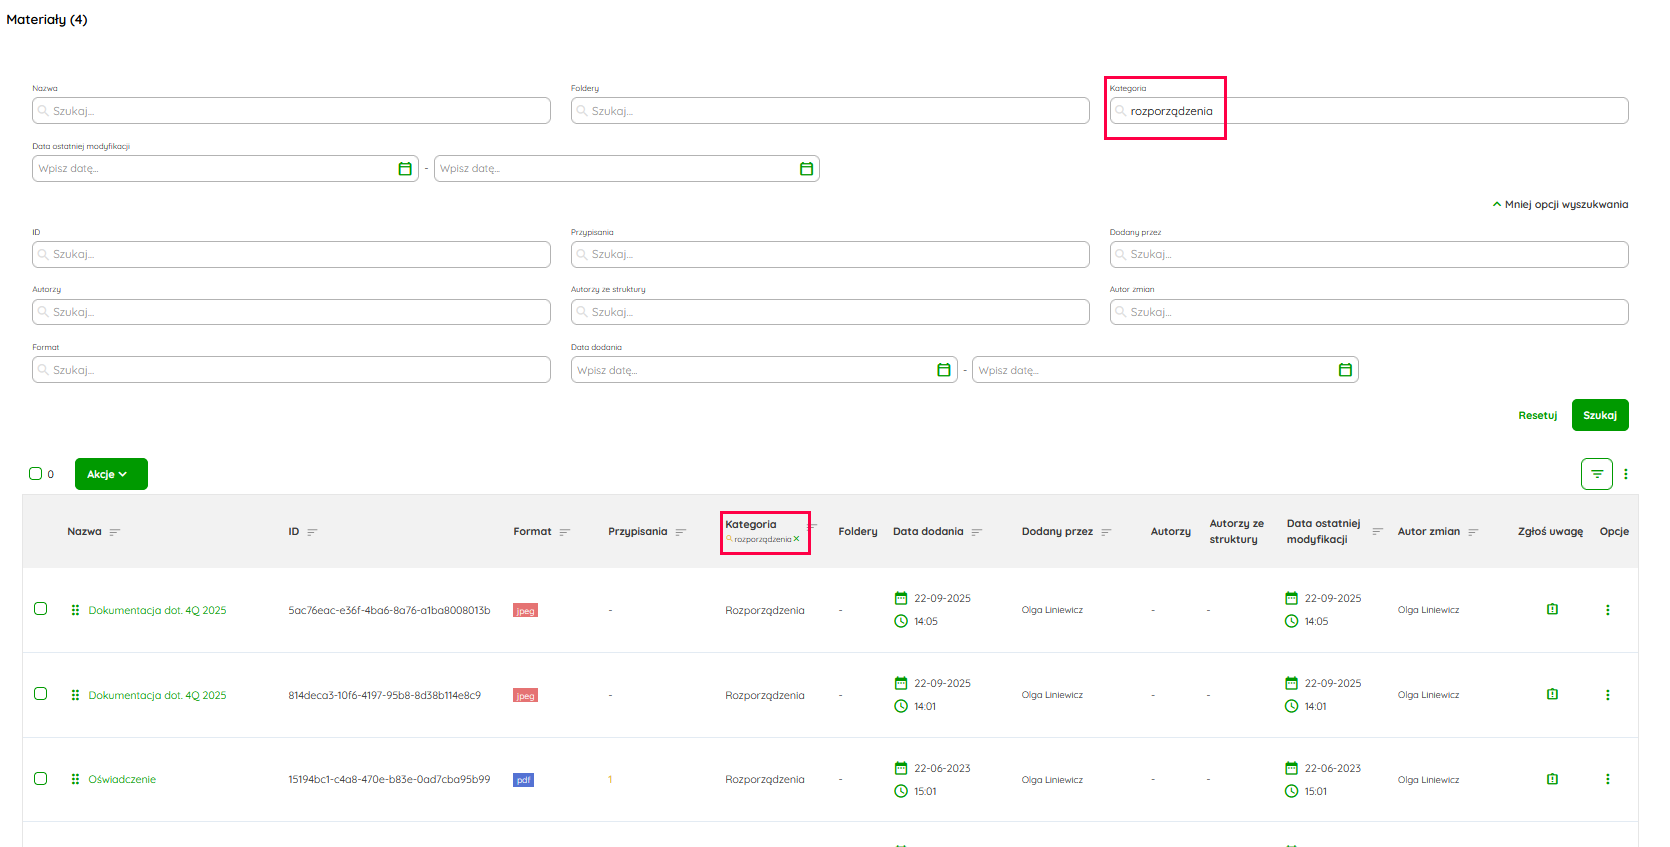
Task: Click the Dodany przez column header
Action: tap(1057, 532)
